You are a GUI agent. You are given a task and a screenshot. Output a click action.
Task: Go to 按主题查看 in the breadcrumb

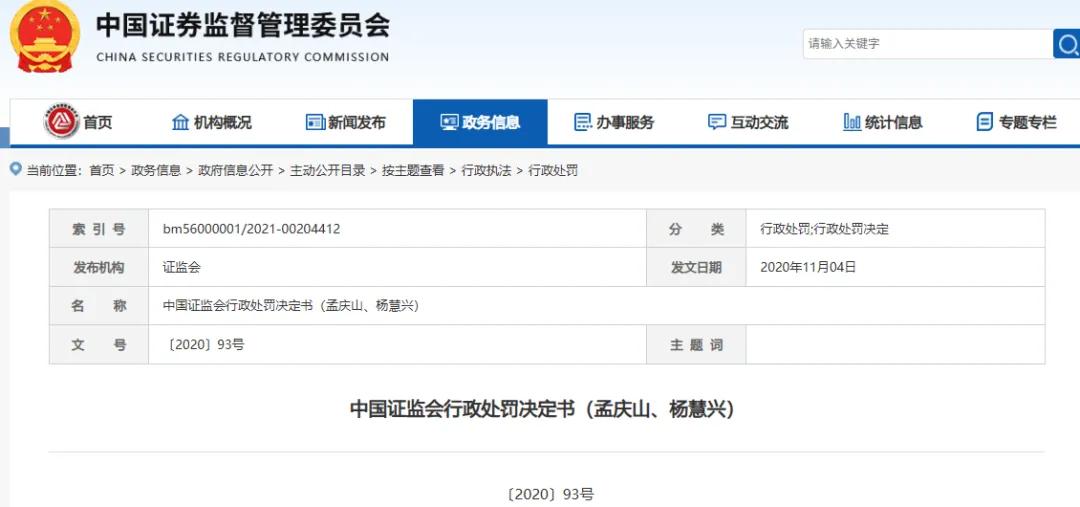(413, 170)
